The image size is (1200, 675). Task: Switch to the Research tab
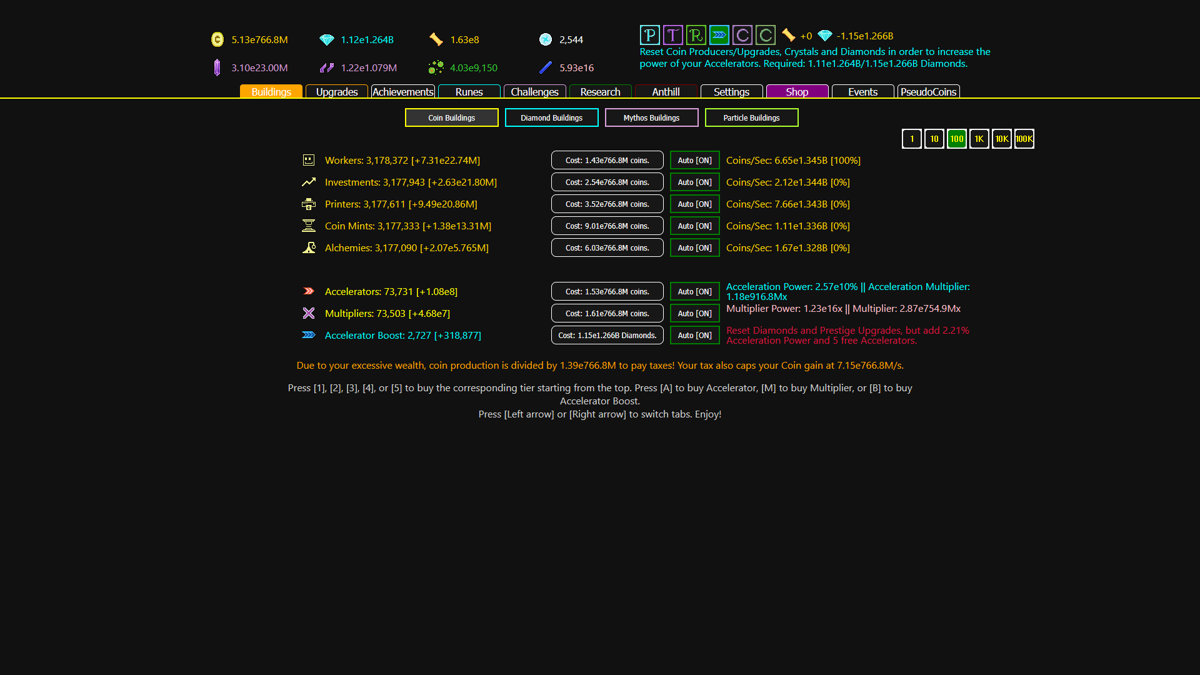[x=600, y=91]
